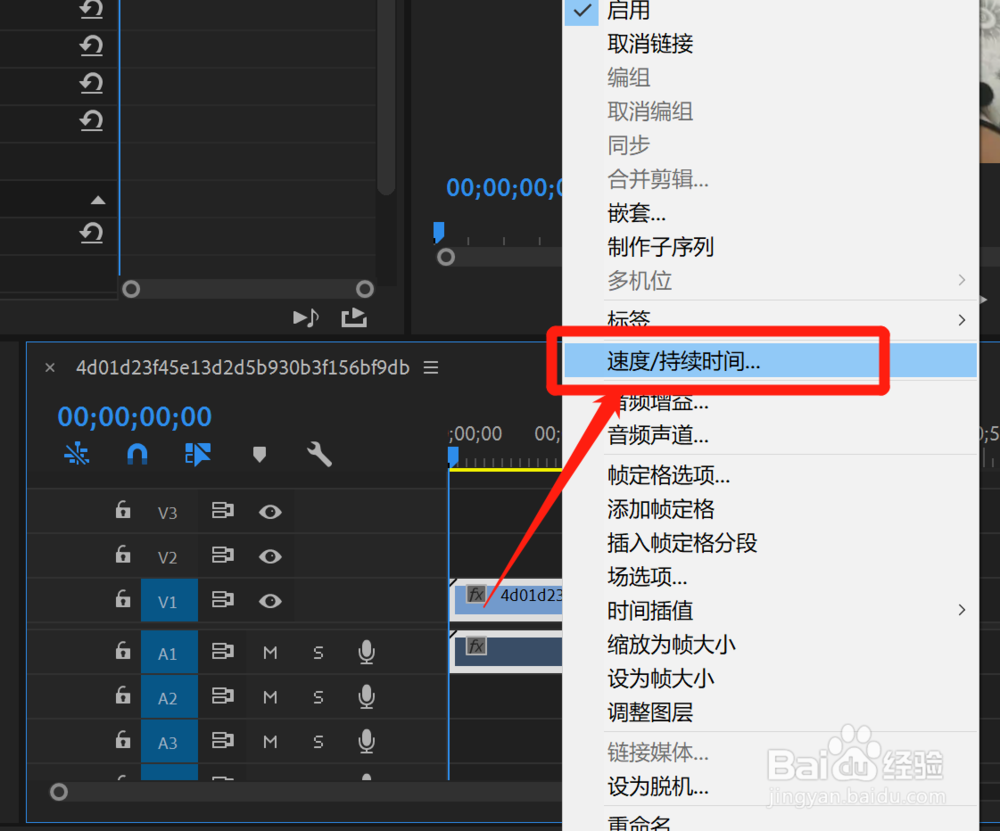Toggle V3 track lock

[122, 510]
